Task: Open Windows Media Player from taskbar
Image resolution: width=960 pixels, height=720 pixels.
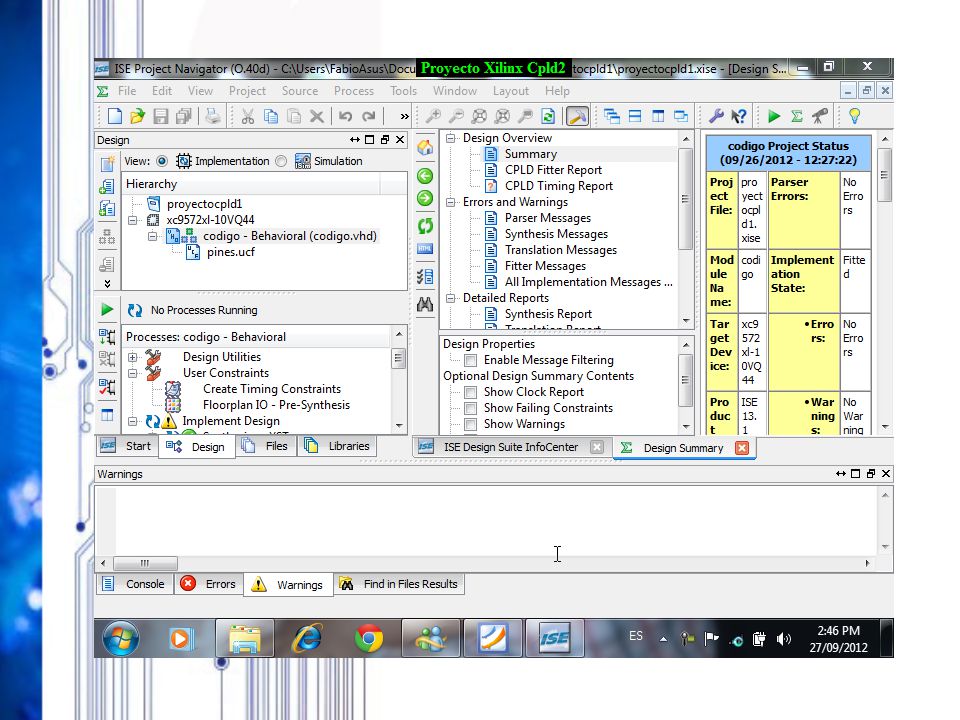Action: (x=181, y=639)
